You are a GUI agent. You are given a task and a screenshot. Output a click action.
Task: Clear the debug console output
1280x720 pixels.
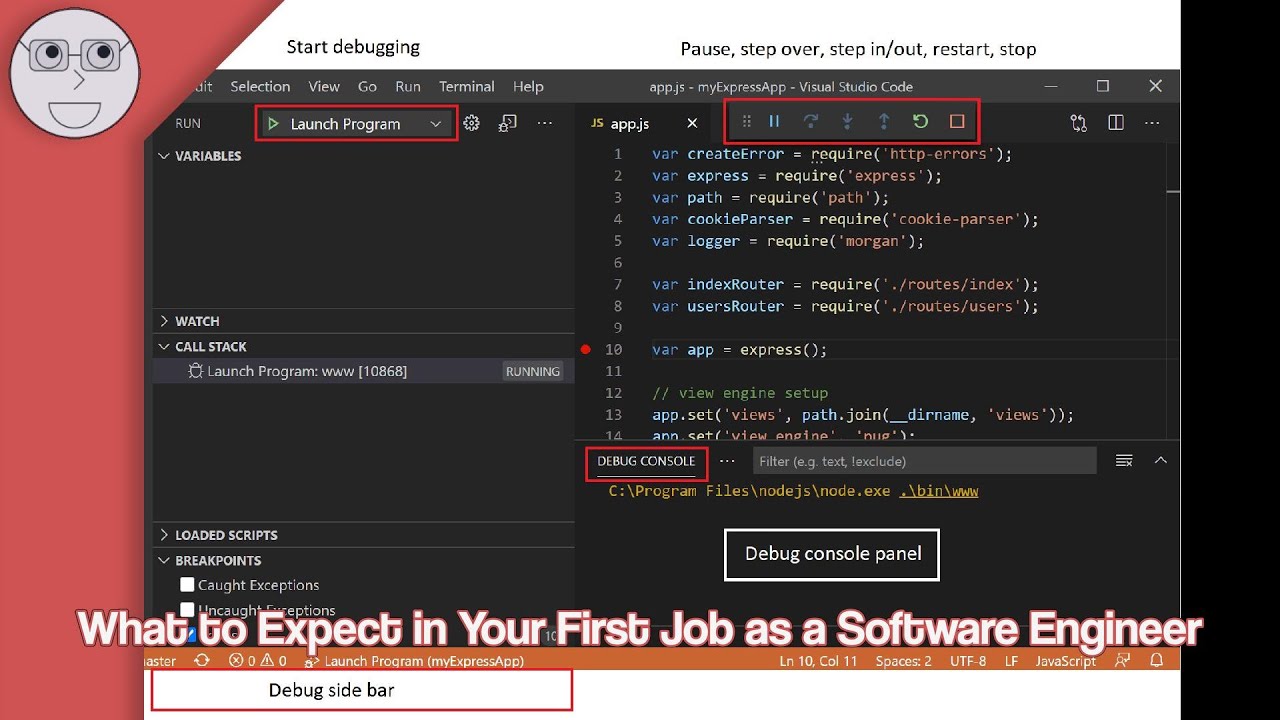1124,461
